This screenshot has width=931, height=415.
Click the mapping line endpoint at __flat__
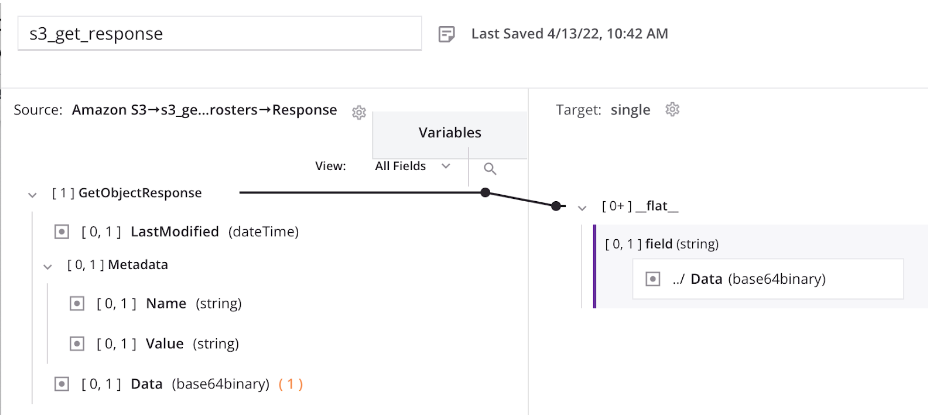coord(557,207)
